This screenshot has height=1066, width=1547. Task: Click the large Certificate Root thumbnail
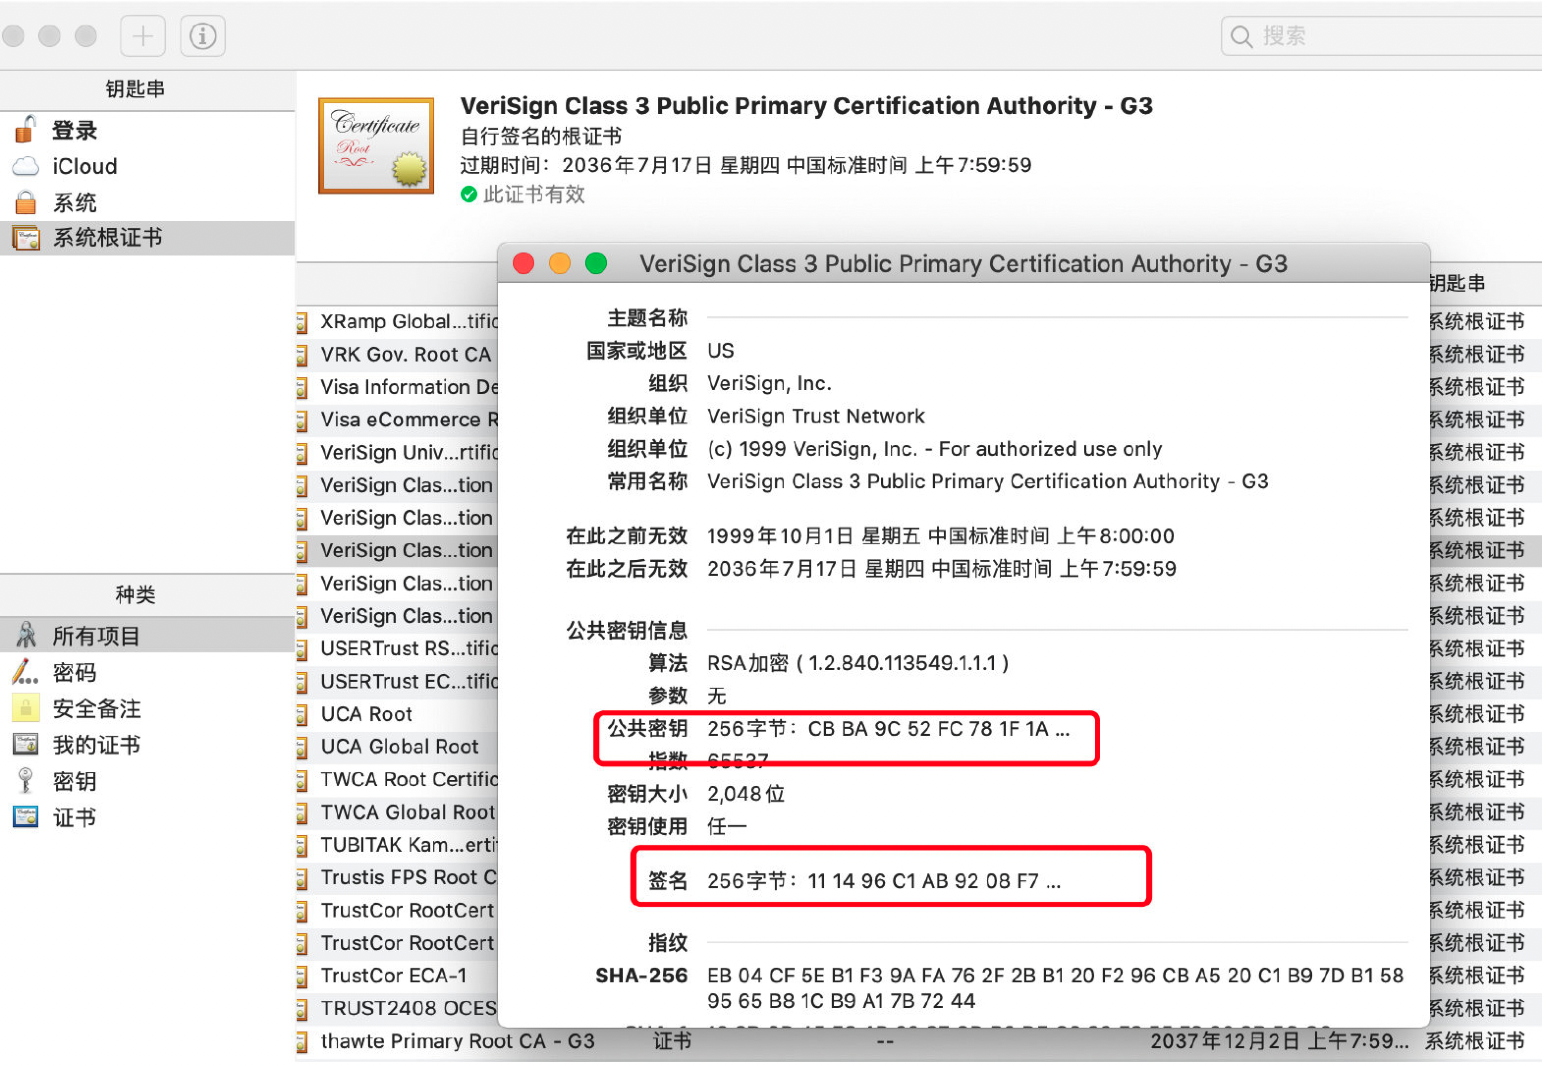pos(376,145)
